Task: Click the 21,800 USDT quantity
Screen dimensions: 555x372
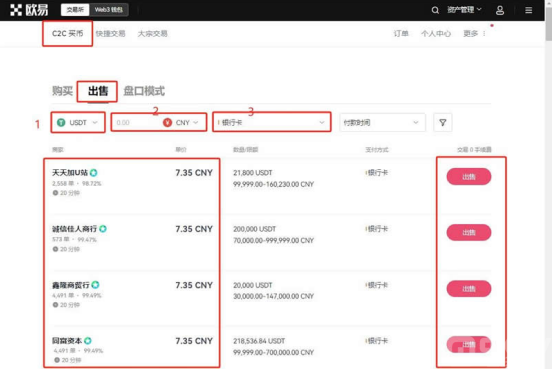Action: [253, 173]
